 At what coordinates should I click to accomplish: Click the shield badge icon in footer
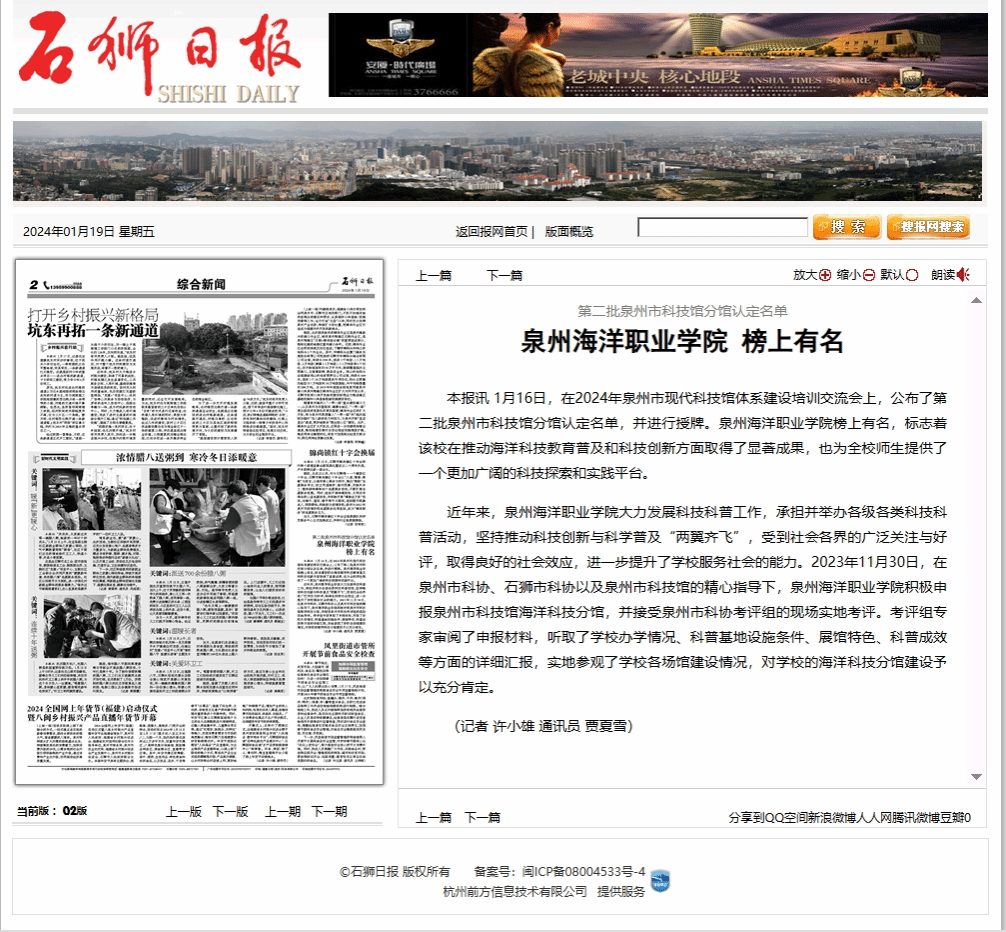coord(660,881)
